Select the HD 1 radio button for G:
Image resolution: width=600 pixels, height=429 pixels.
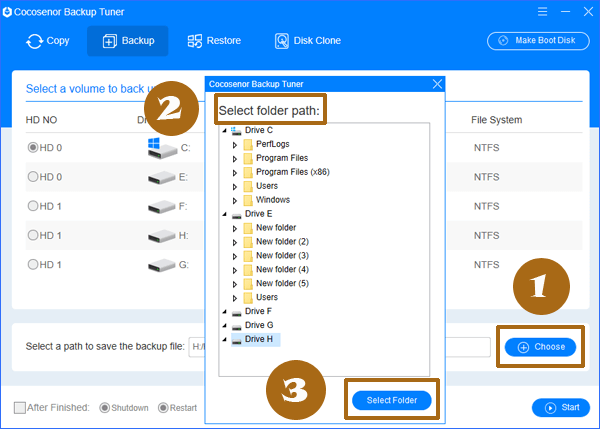pos(33,264)
